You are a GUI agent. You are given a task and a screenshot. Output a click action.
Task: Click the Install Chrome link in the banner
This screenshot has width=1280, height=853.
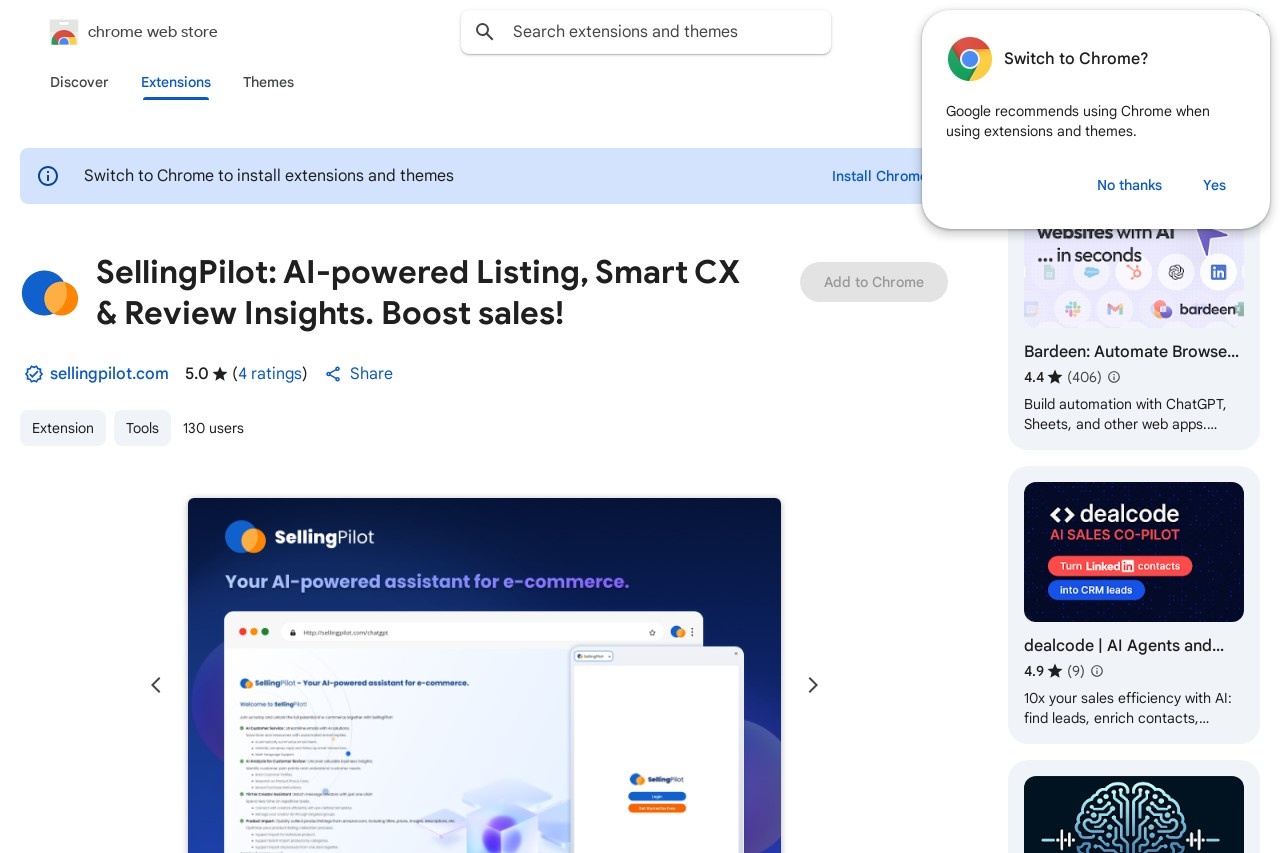[x=877, y=176]
